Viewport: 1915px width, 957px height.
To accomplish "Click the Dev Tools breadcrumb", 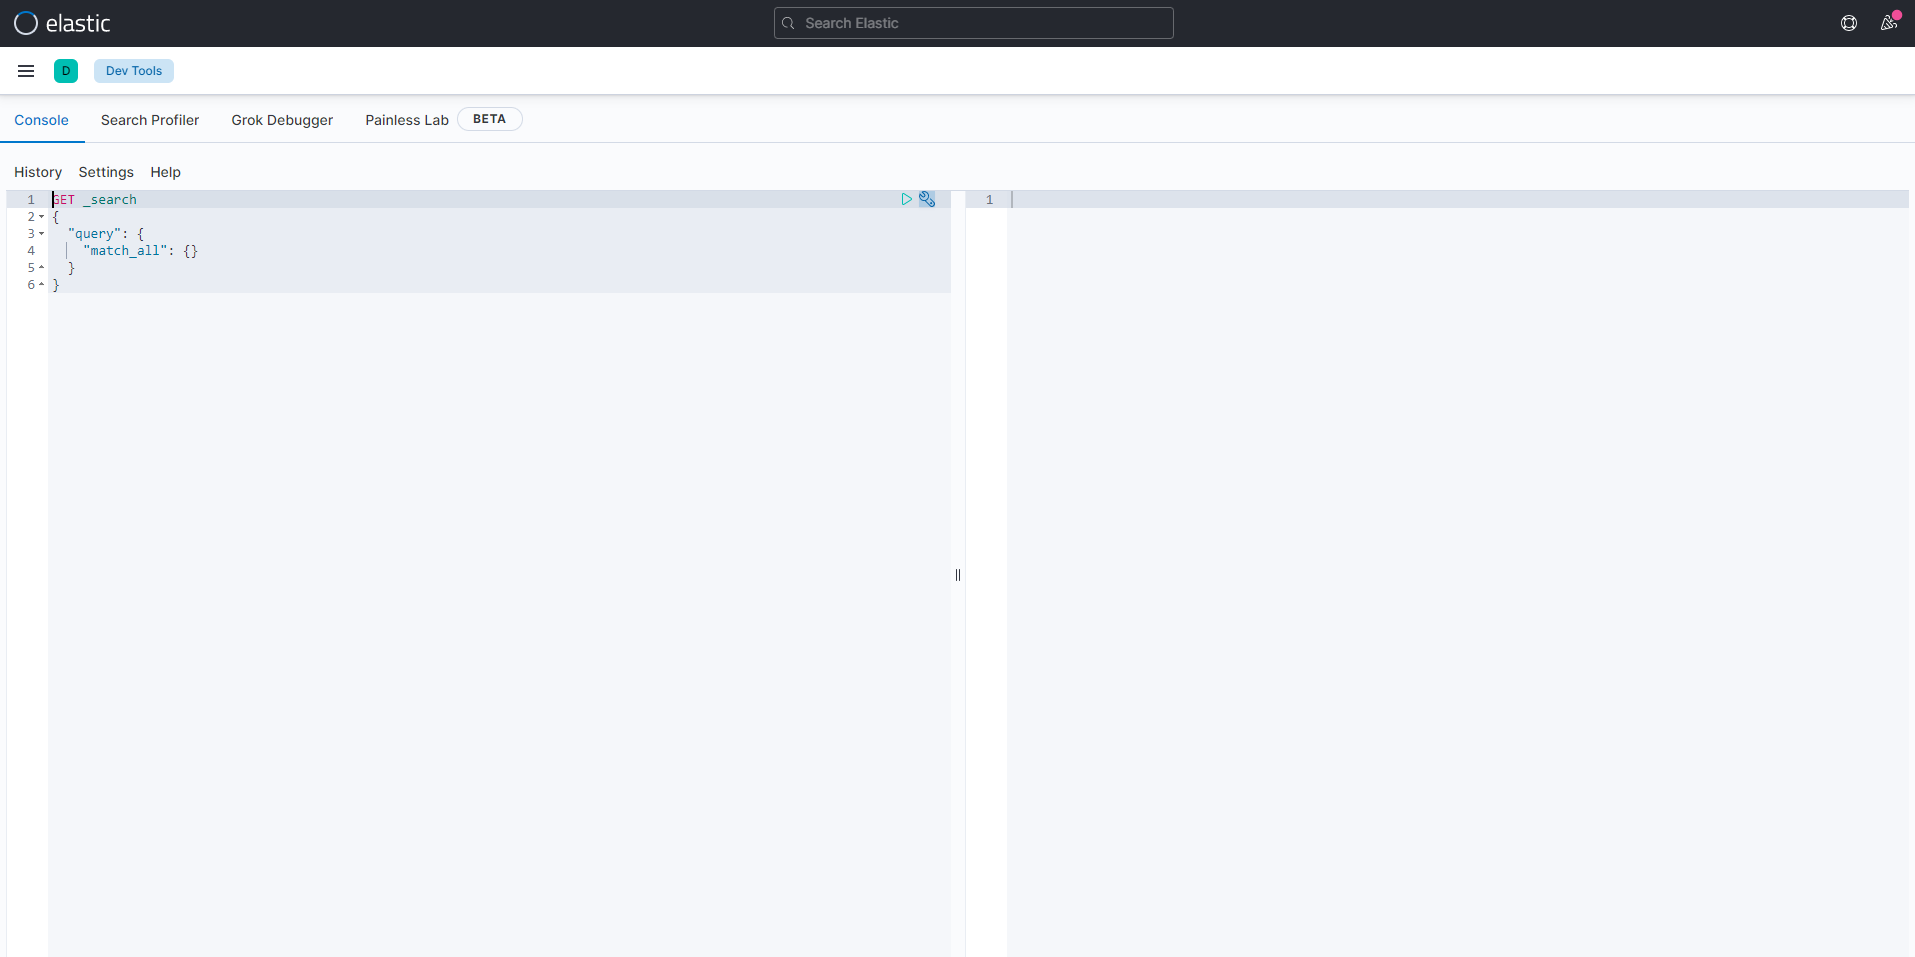I will [x=134, y=71].
